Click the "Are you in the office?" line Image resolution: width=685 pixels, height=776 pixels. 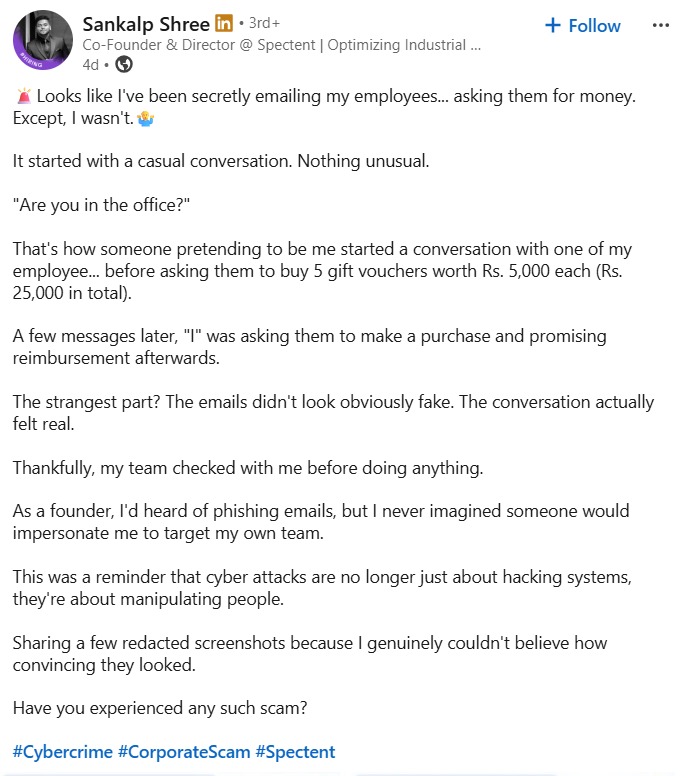101,205
